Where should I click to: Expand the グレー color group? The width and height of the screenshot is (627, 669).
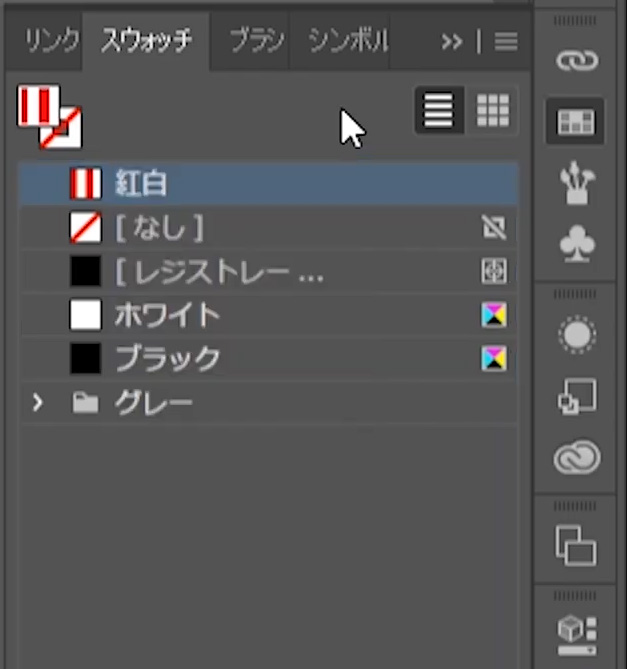click(x=38, y=402)
